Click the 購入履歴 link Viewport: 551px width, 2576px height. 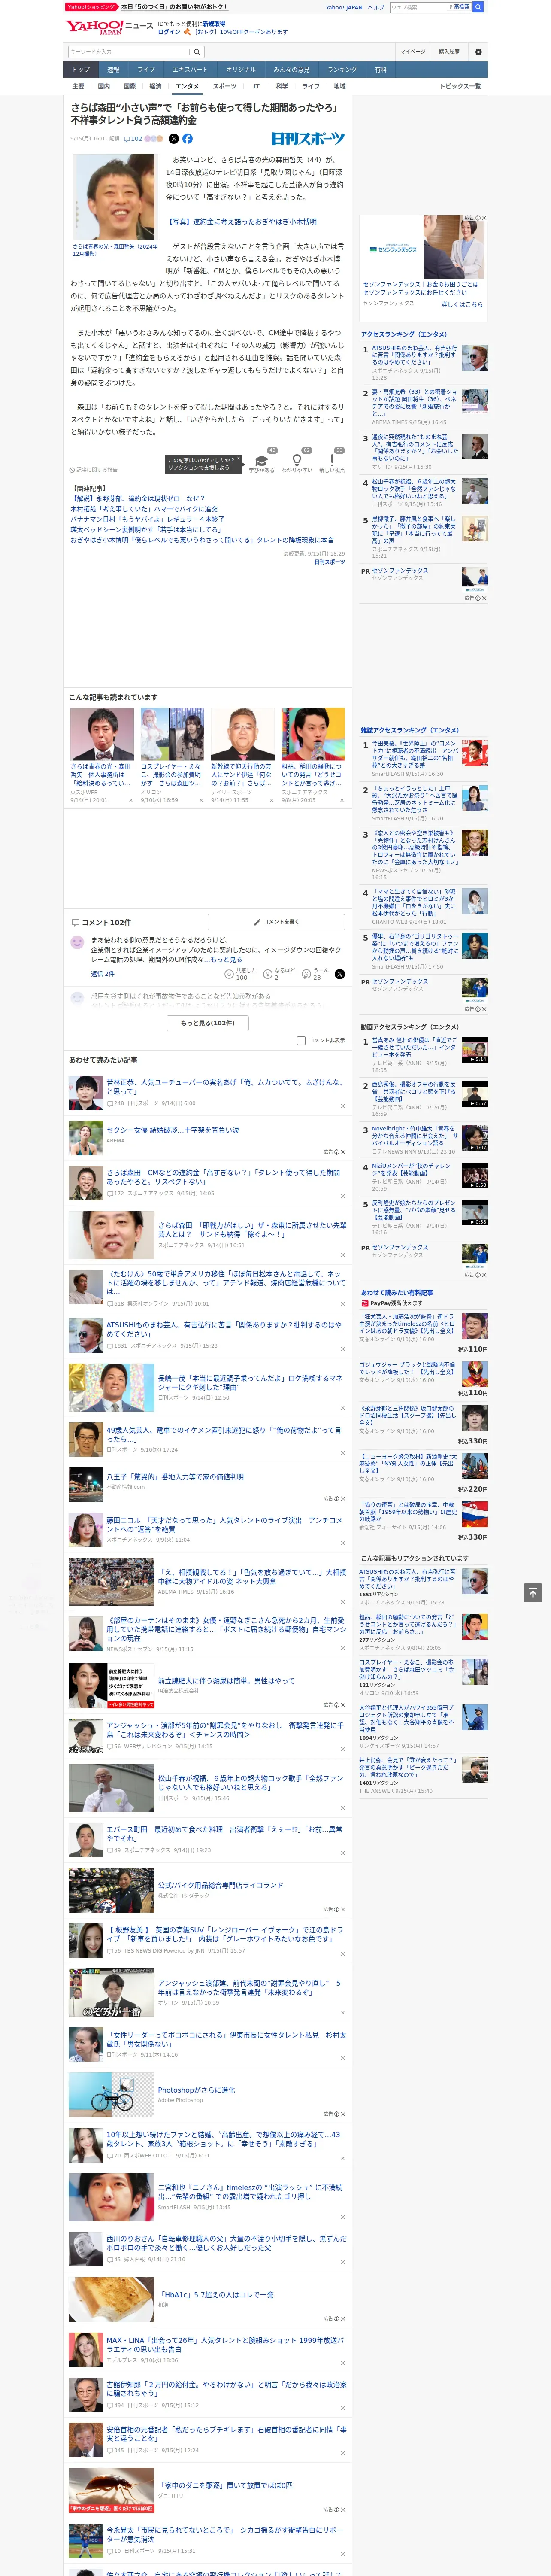pos(449,52)
